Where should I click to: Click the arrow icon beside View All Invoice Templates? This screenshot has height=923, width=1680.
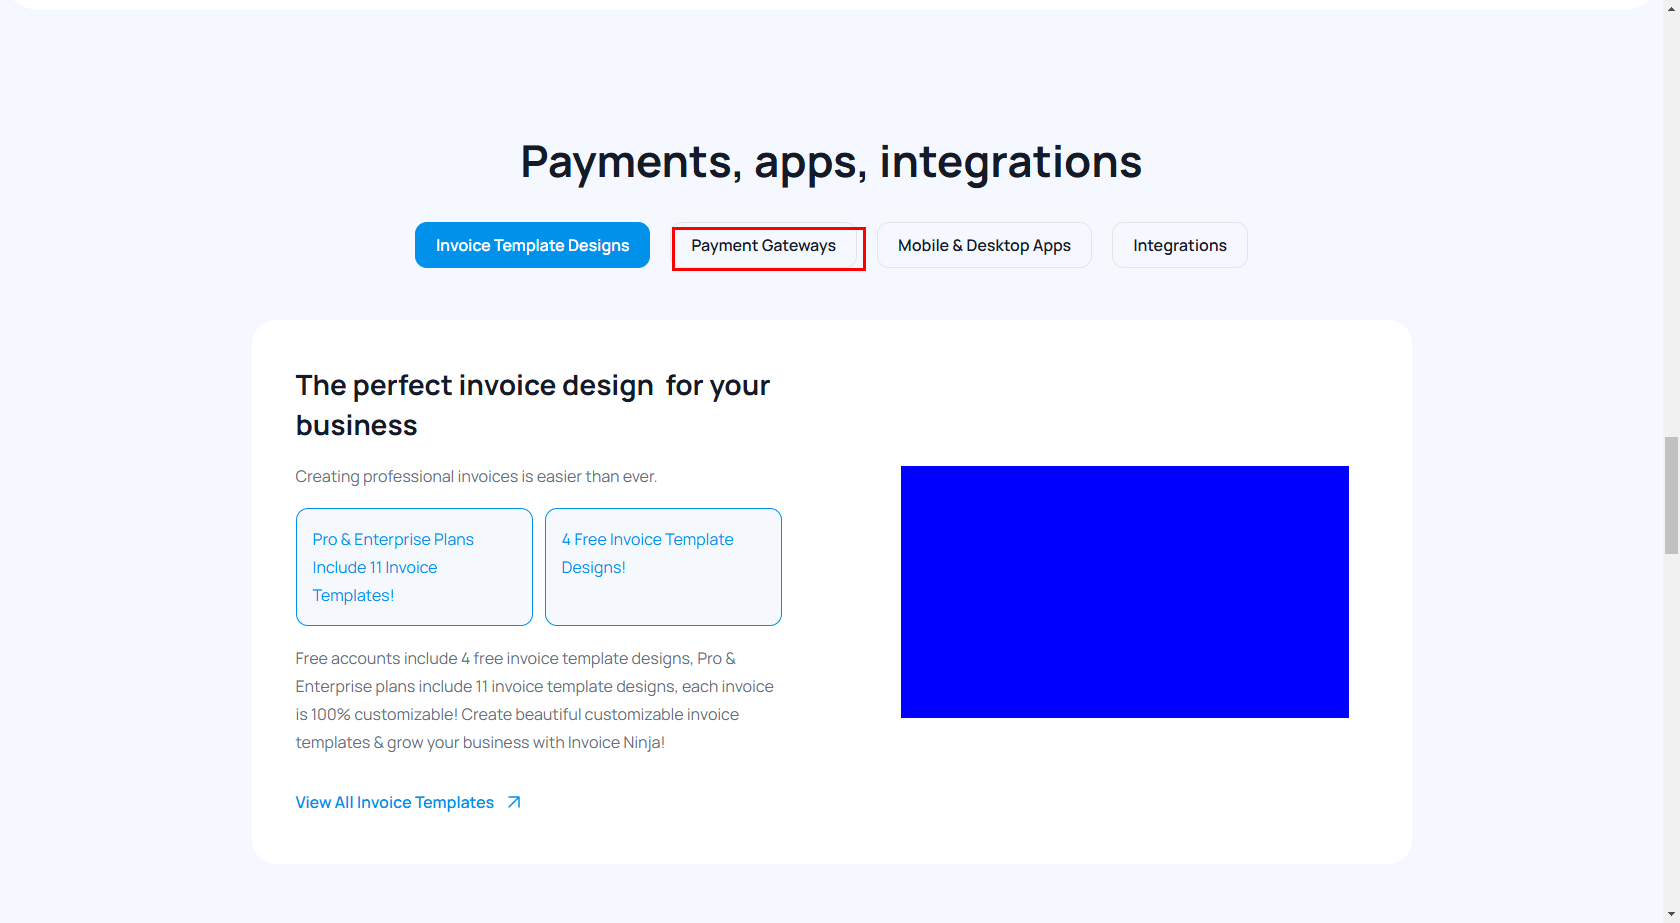point(514,802)
